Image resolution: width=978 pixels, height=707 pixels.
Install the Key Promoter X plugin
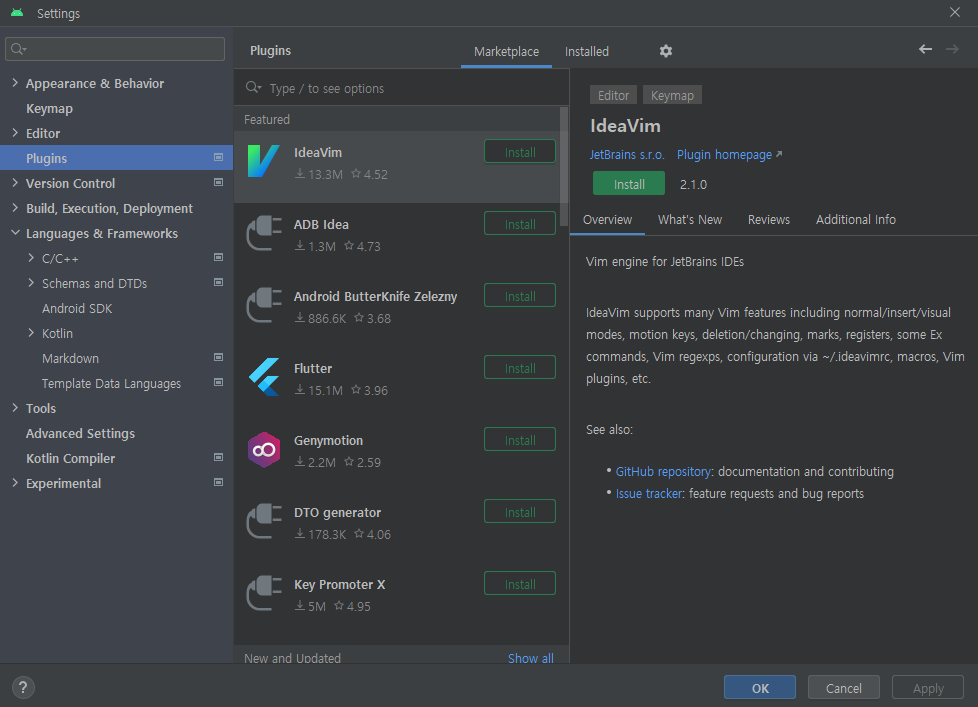[x=520, y=584]
